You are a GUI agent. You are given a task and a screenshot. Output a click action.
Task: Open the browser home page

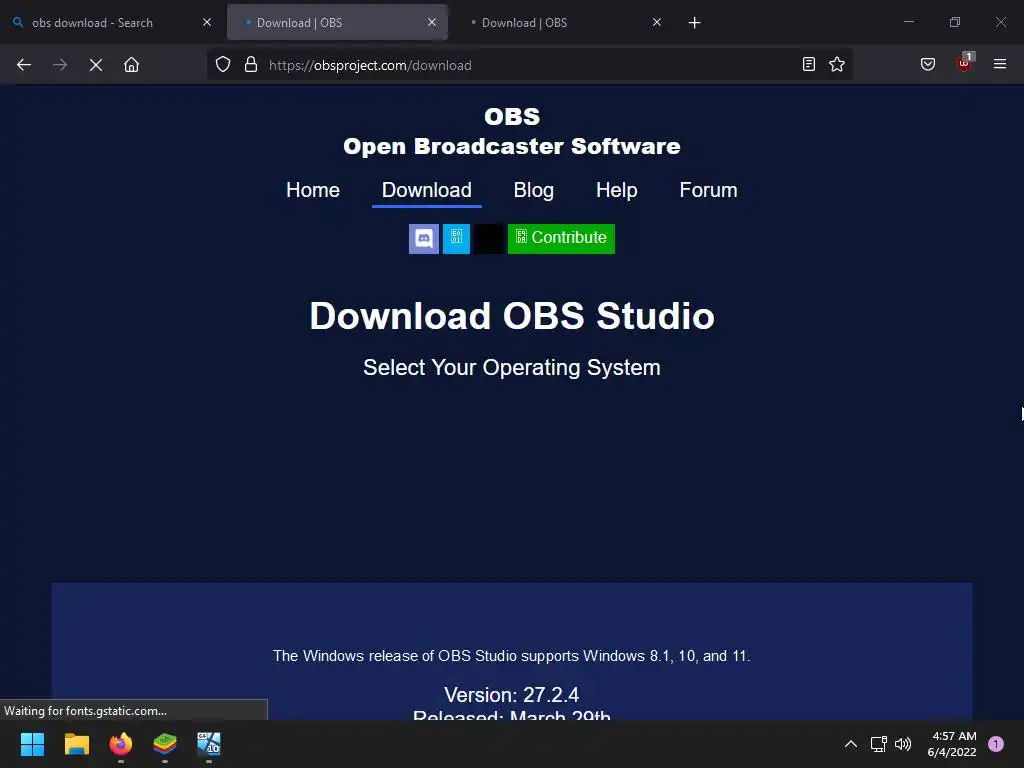[x=131, y=65]
